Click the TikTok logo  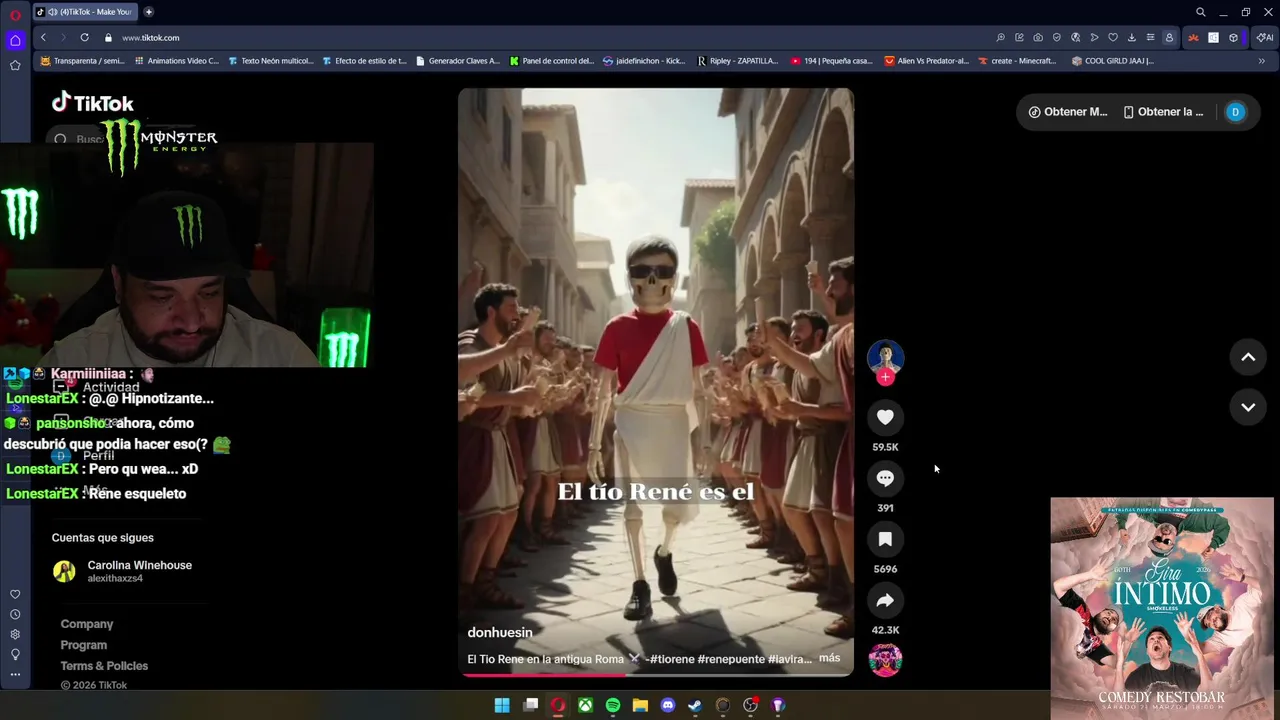[93, 103]
